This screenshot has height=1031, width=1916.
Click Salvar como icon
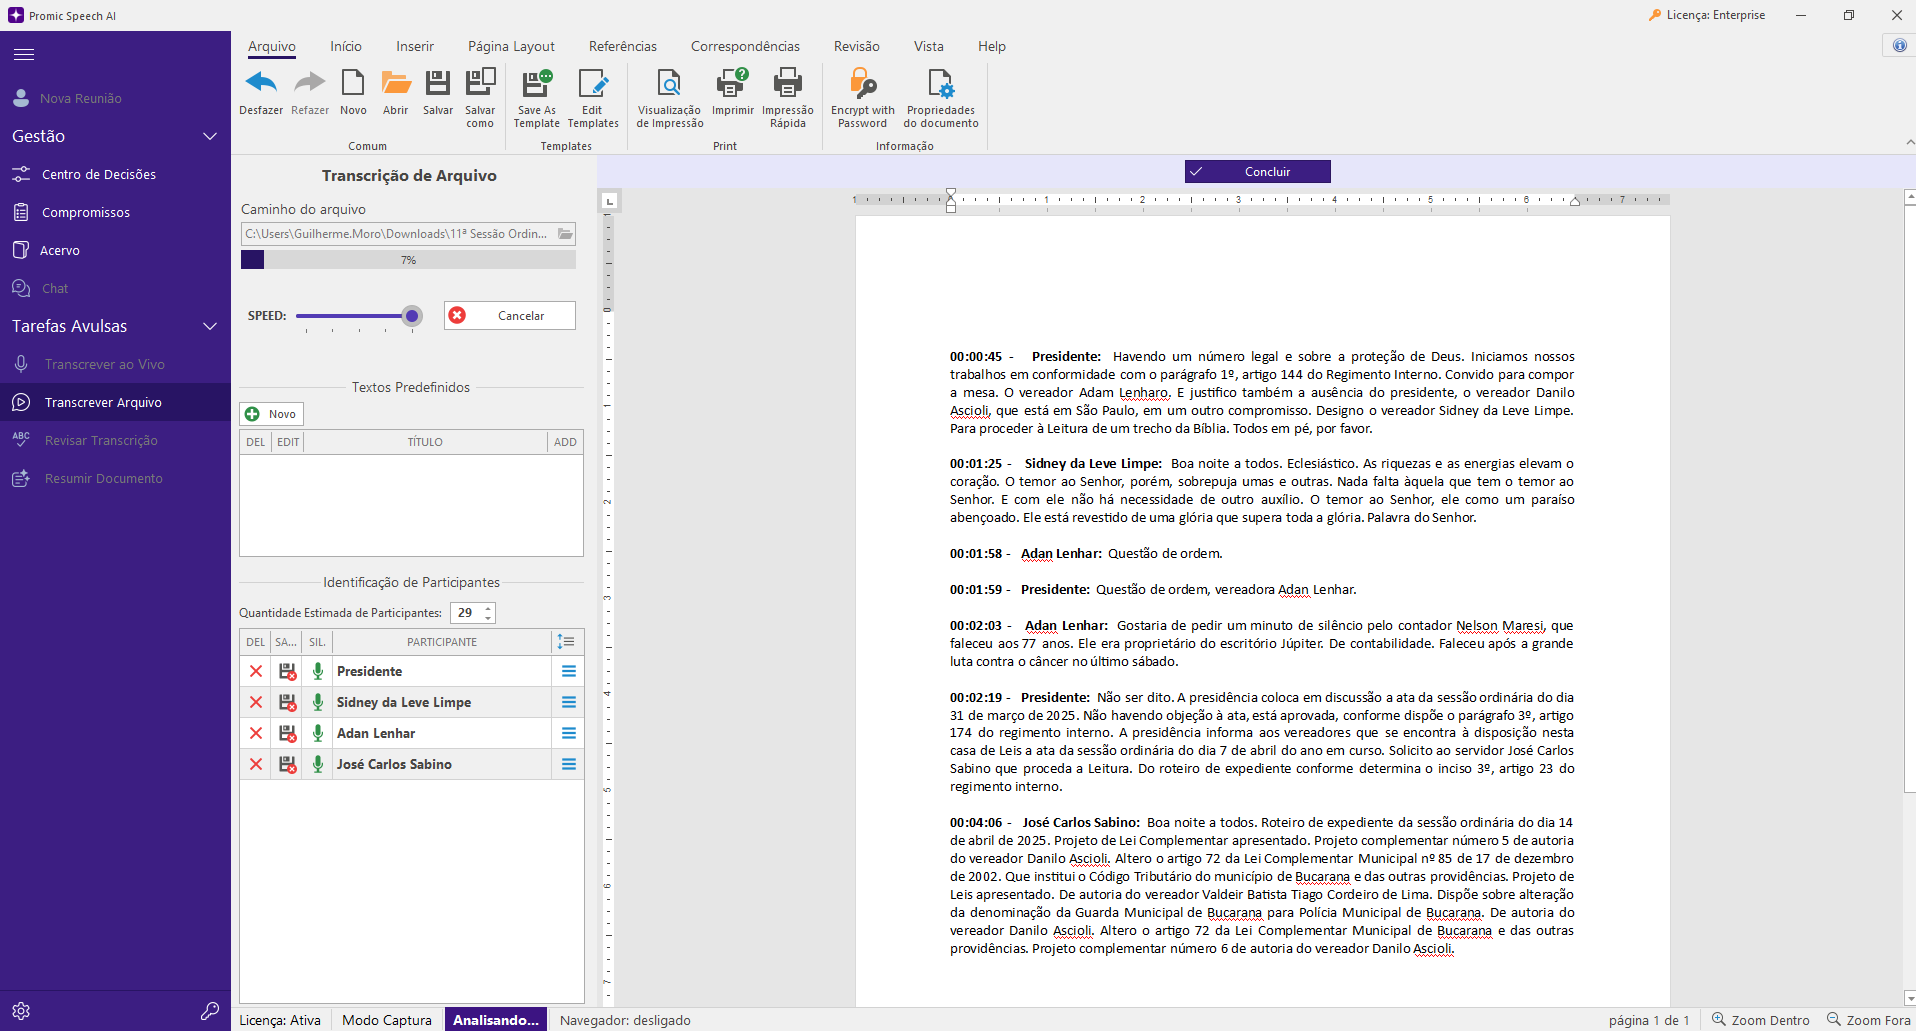[x=480, y=82]
